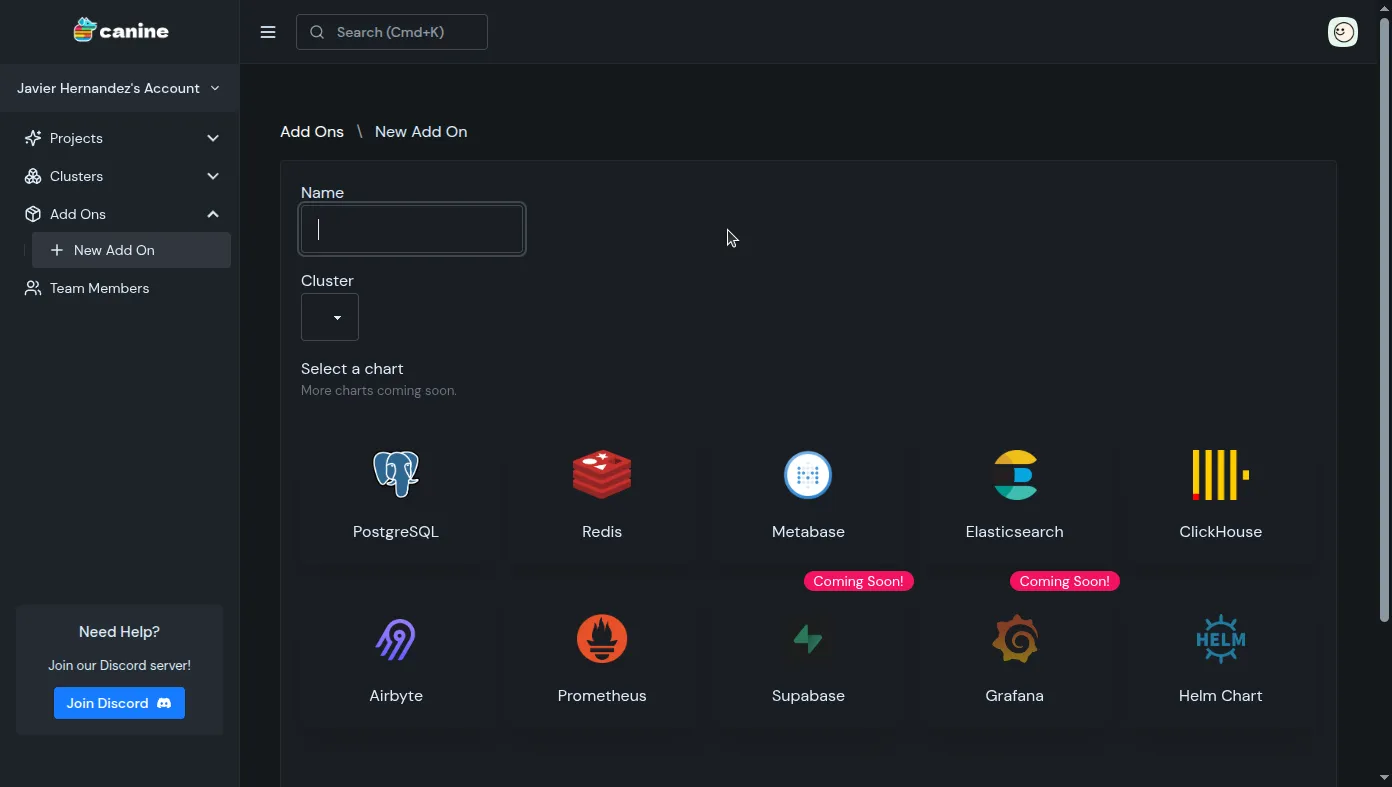
Task: Select the Redis chart icon
Action: click(602, 474)
